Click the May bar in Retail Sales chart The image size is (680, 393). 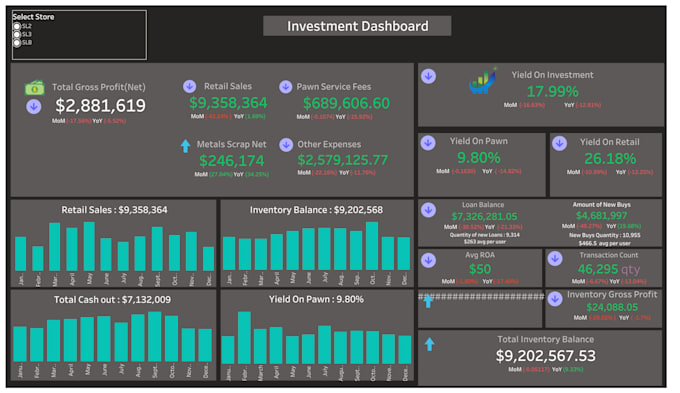(89, 246)
